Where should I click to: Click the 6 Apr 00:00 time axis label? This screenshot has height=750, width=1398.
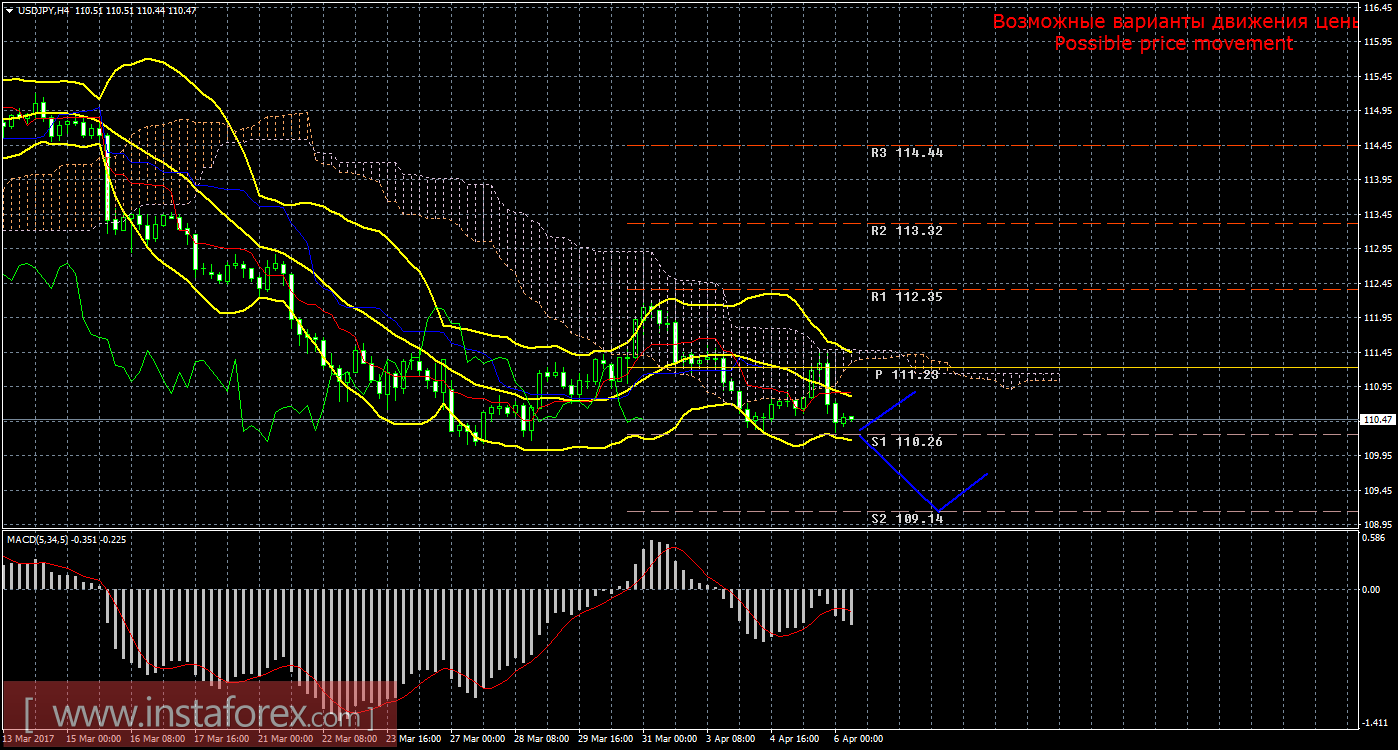pos(858,740)
